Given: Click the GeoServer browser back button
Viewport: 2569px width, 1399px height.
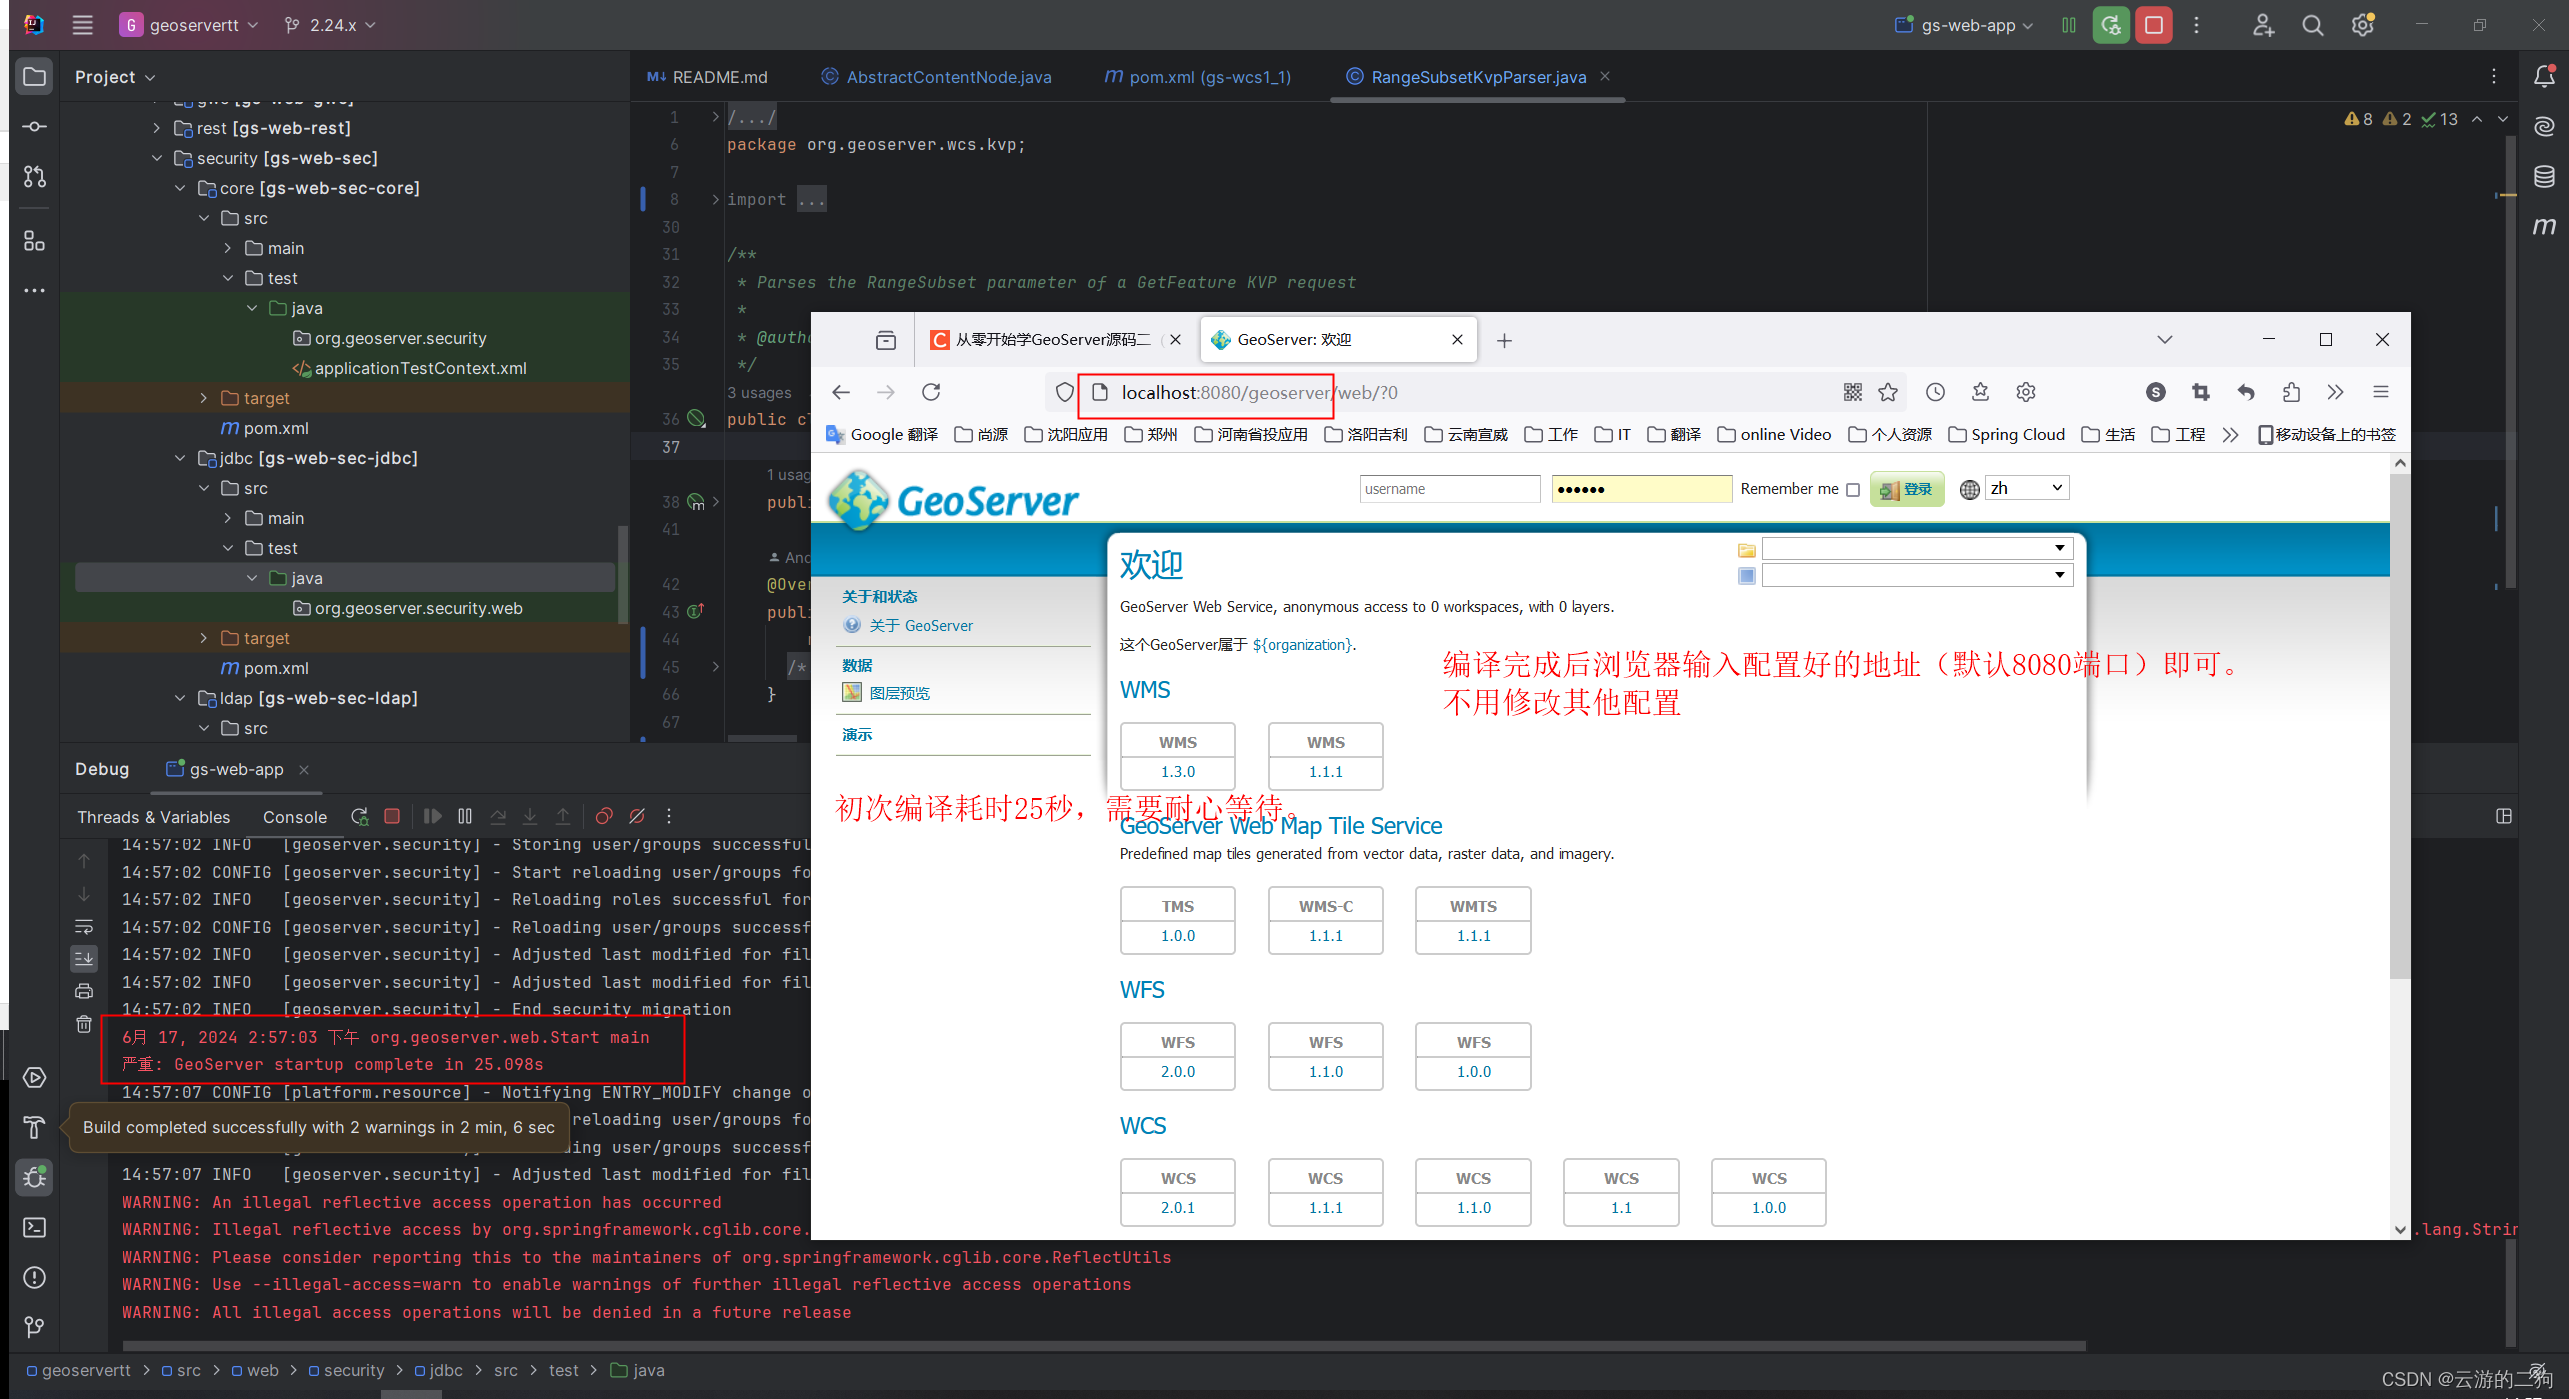Looking at the screenshot, I should [842, 393].
